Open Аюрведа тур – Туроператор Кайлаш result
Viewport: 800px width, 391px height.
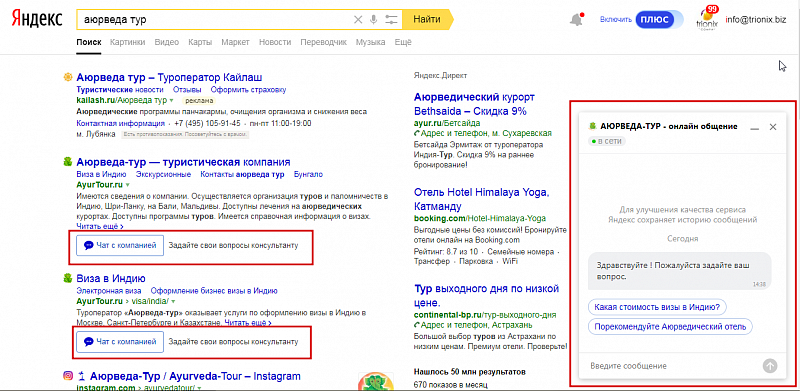(x=169, y=78)
